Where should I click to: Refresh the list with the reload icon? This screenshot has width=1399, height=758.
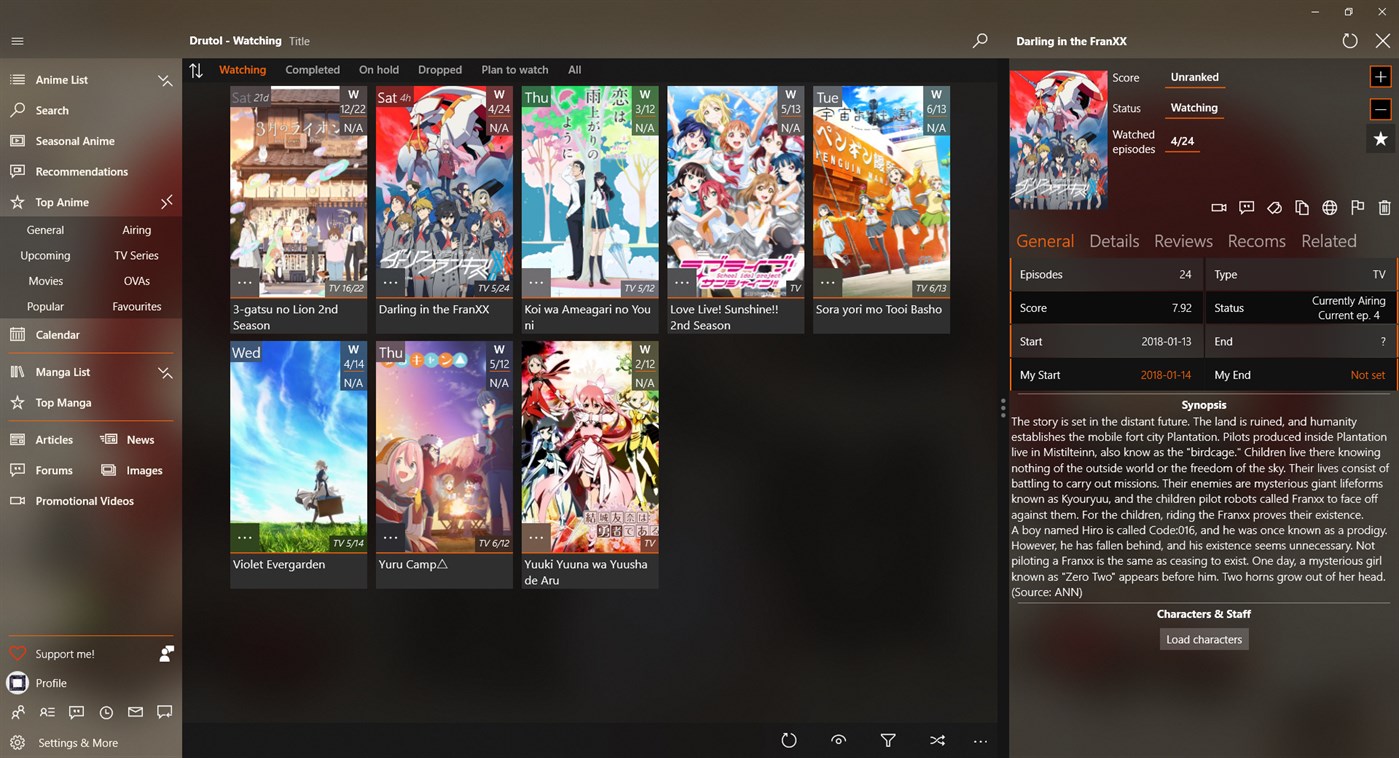point(789,740)
